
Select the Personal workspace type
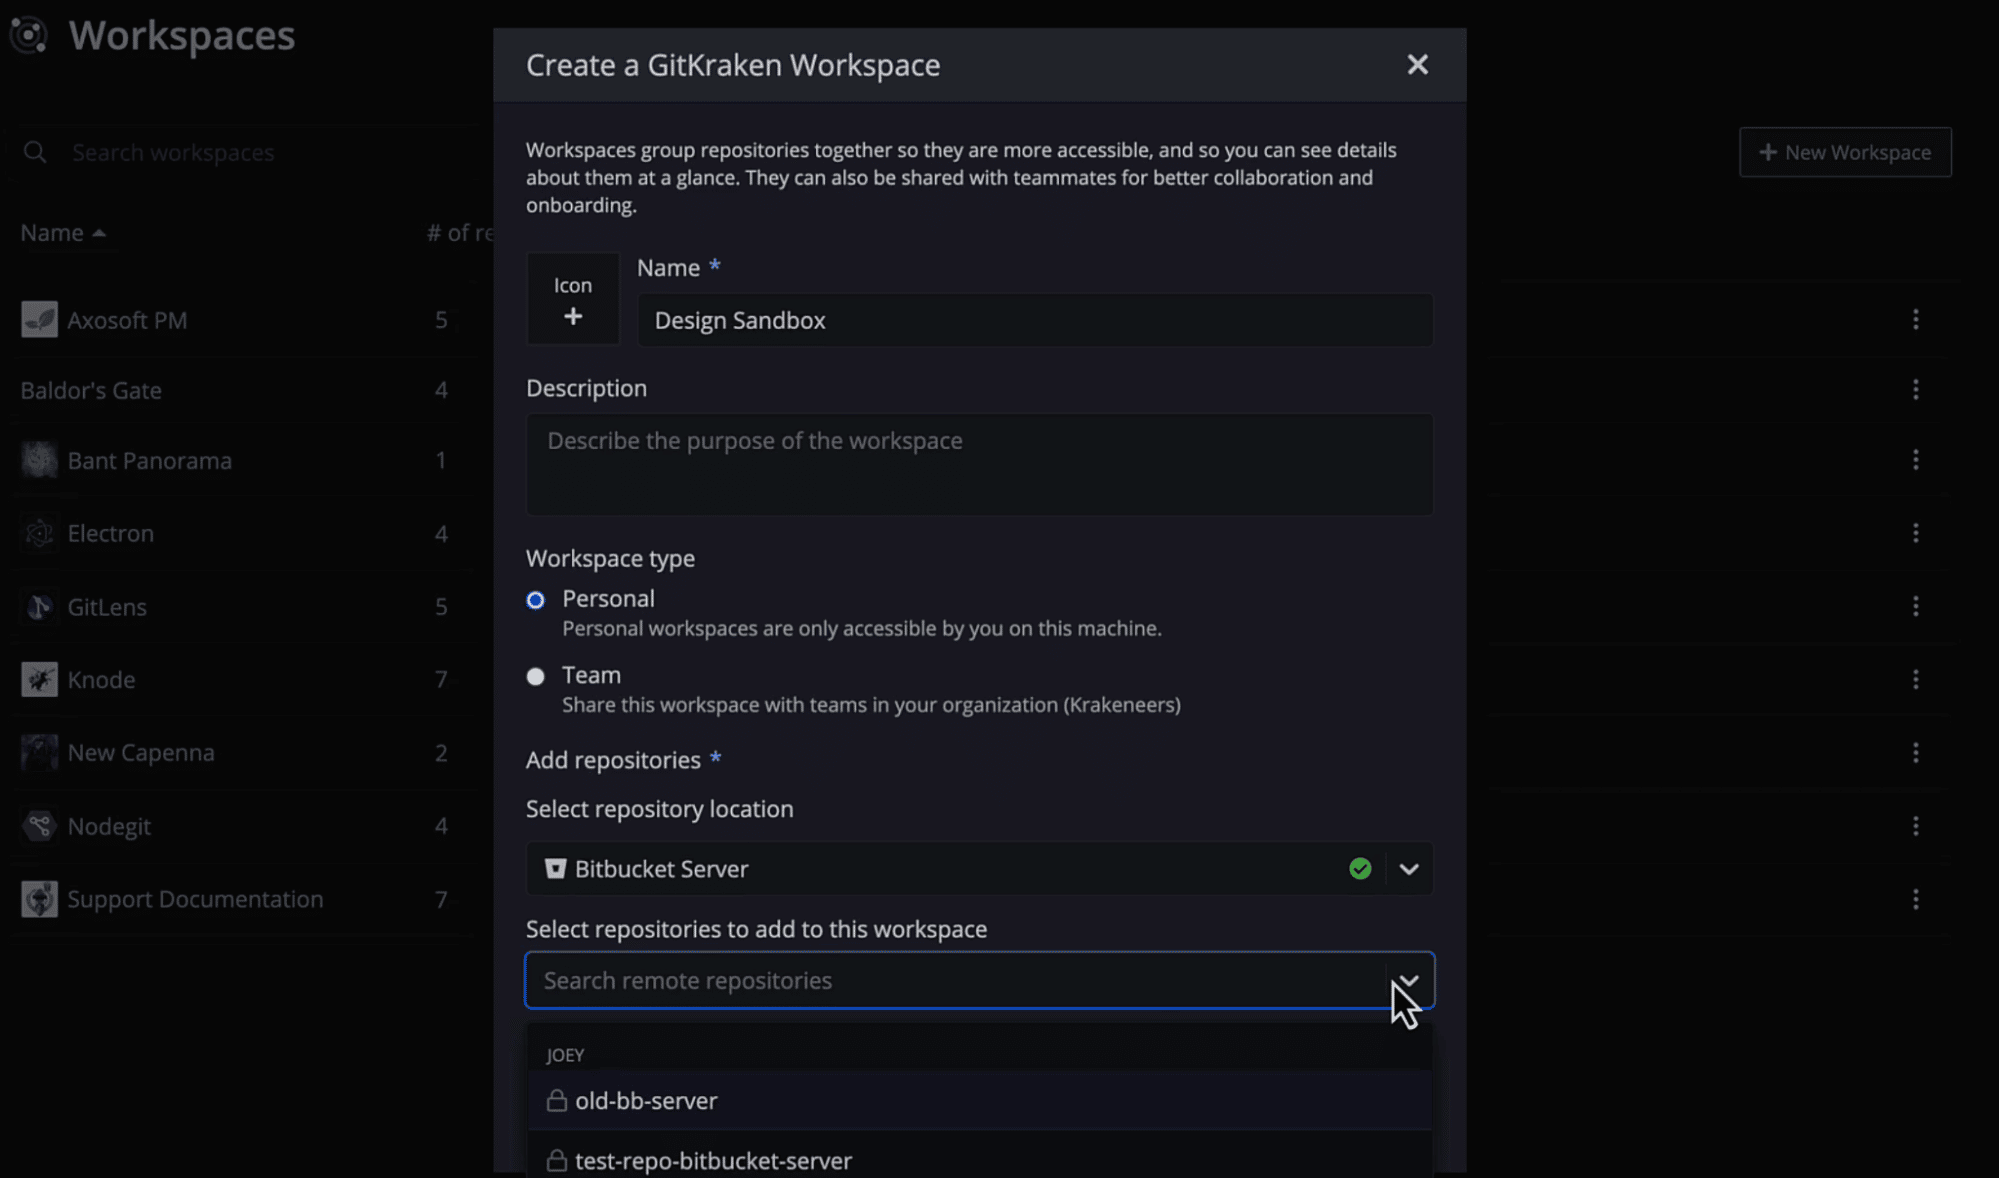coord(536,600)
